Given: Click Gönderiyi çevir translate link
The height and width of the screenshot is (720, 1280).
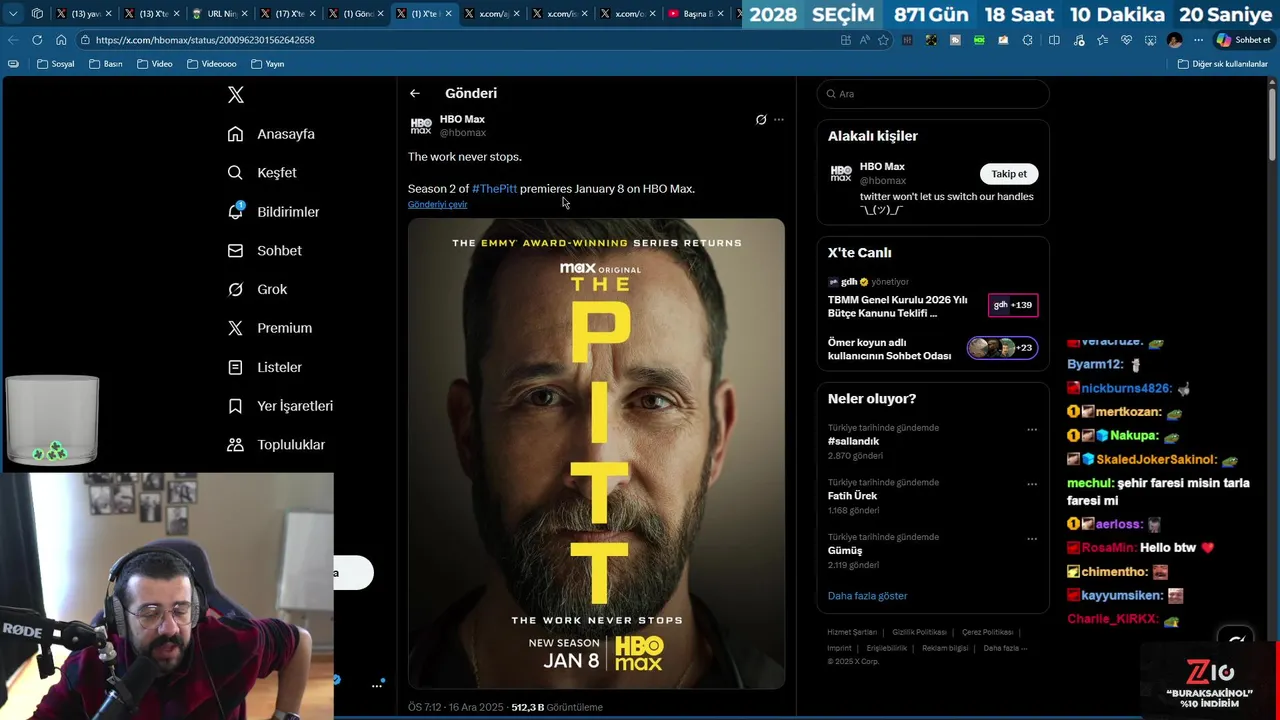Looking at the screenshot, I should coord(437,204).
